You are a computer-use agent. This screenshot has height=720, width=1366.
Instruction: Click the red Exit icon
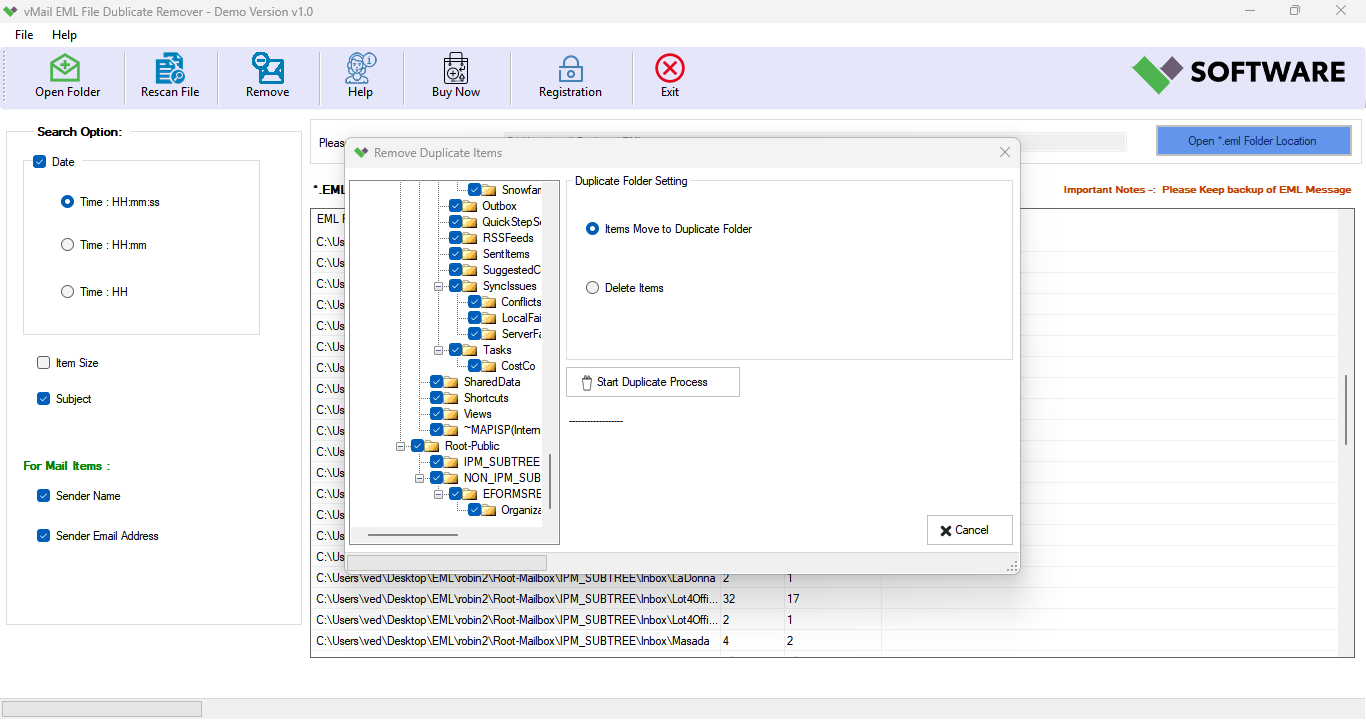point(670,68)
